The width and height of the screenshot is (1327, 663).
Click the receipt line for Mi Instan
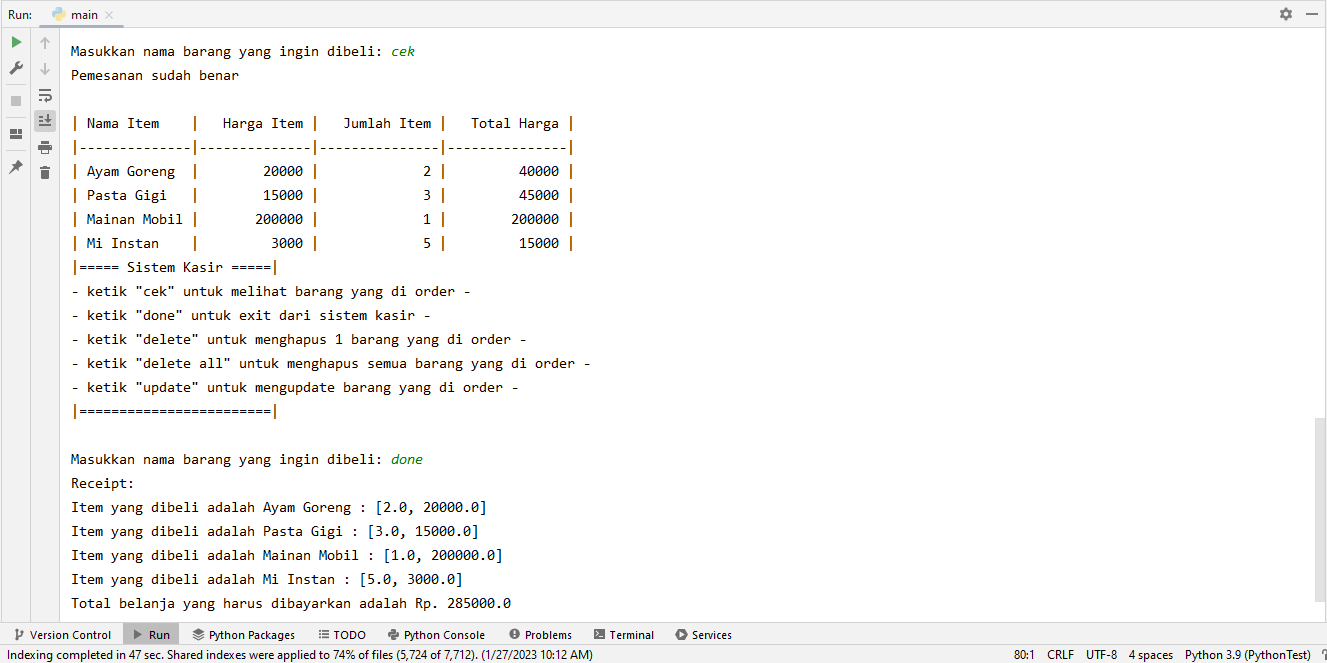tap(267, 580)
